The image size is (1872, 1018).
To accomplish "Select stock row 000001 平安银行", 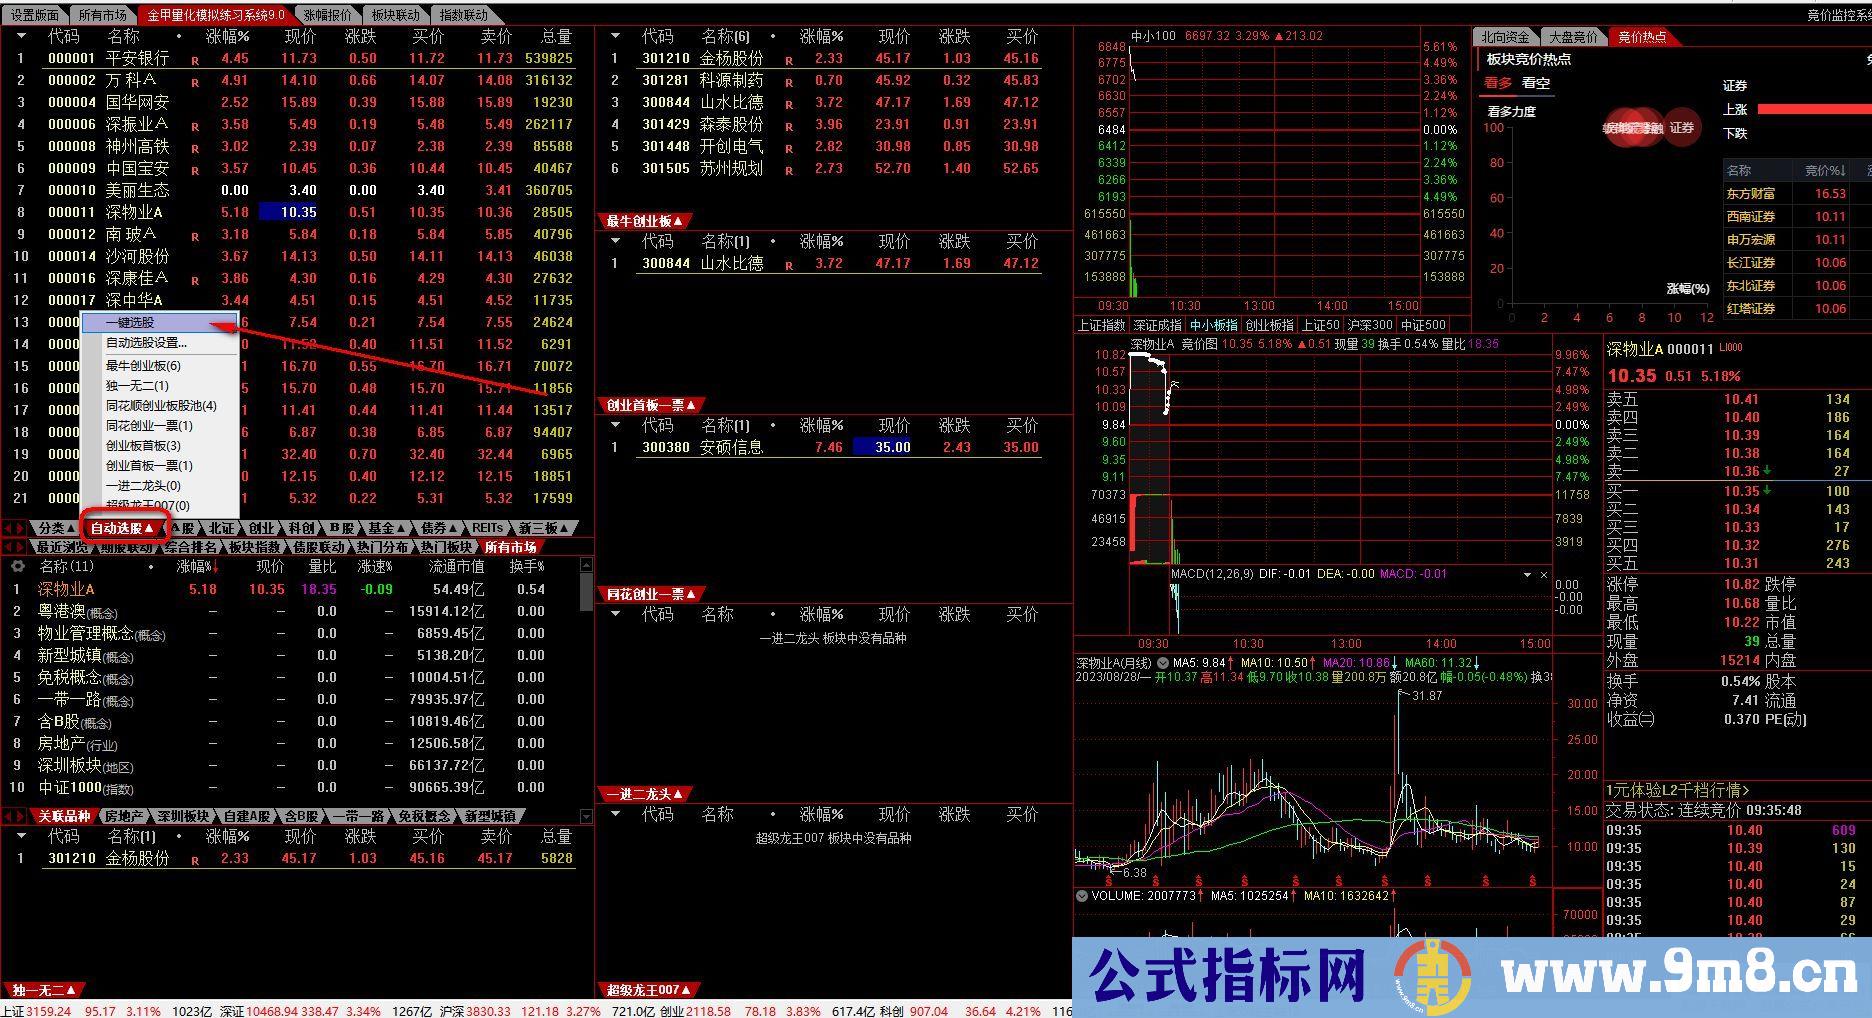I will coord(295,58).
